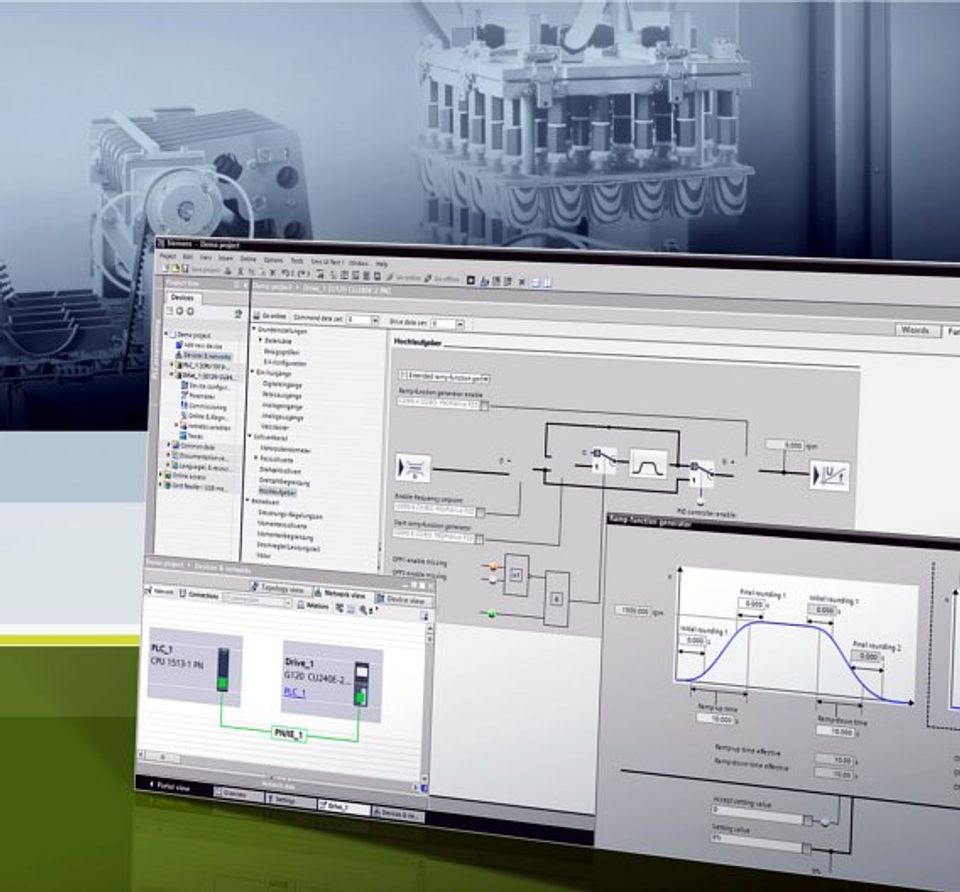Screen dimensions: 960x892
Task: Select the PN/IE_1 network label
Action: pyautogui.click(x=288, y=733)
